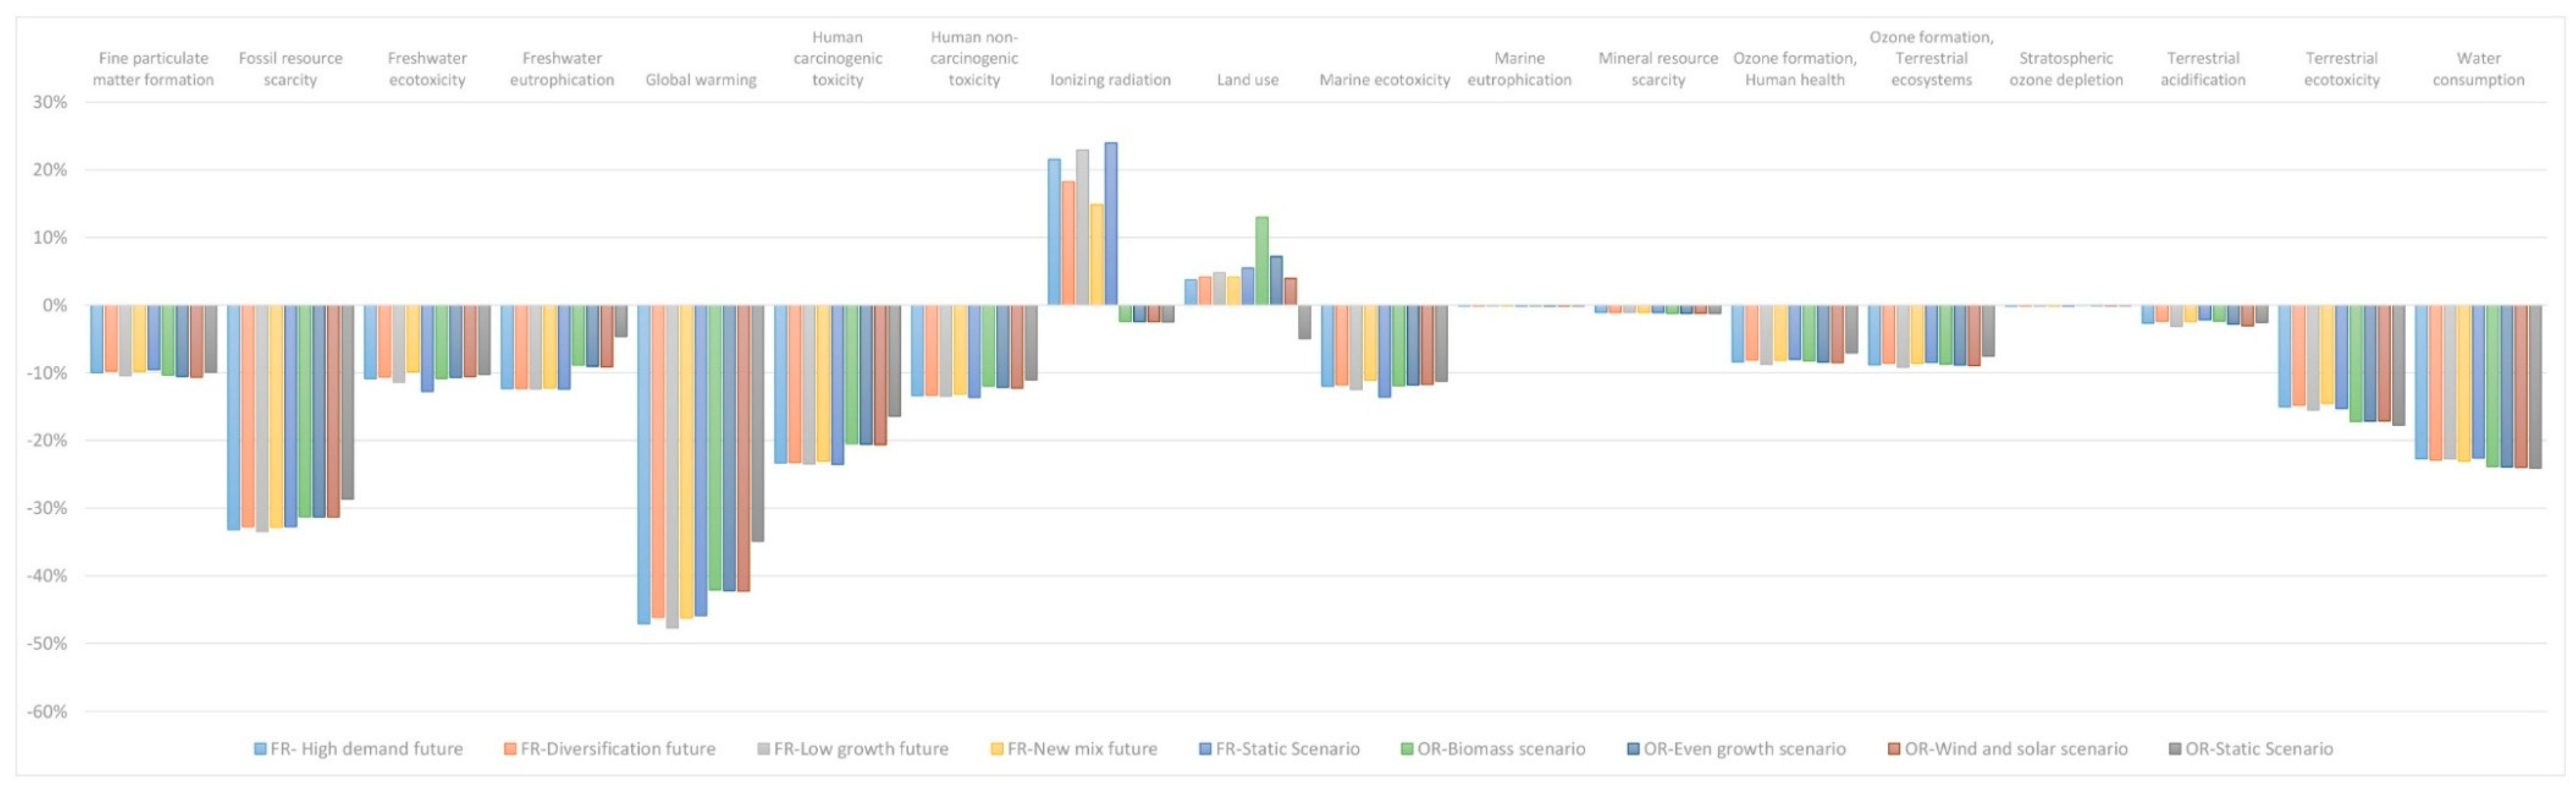This screenshot has width=2576, height=791.
Task: Click the green OR-Biomass bar in Land use
Action: [x=1262, y=261]
